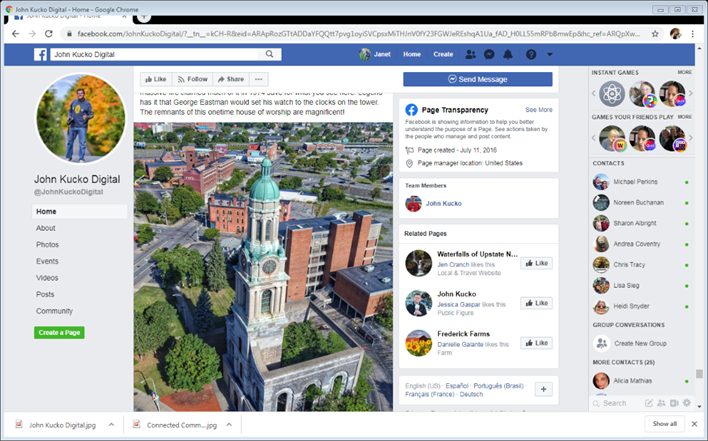Show previous friends' games with left chevron
This screenshot has height=441, width=708.
[x=594, y=138]
